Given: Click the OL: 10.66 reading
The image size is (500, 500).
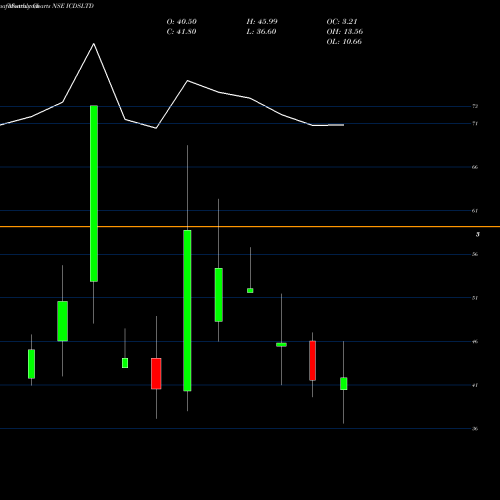Looking at the screenshot, I should tap(344, 42).
